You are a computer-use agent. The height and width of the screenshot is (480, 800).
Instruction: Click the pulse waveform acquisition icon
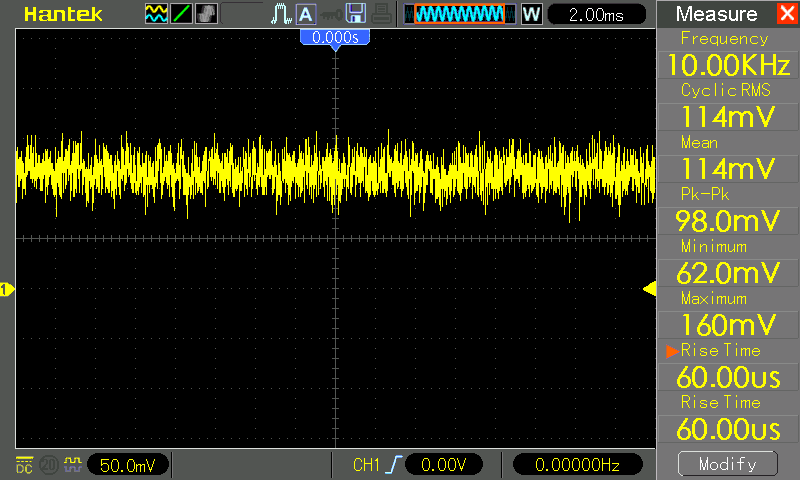[x=281, y=14]
